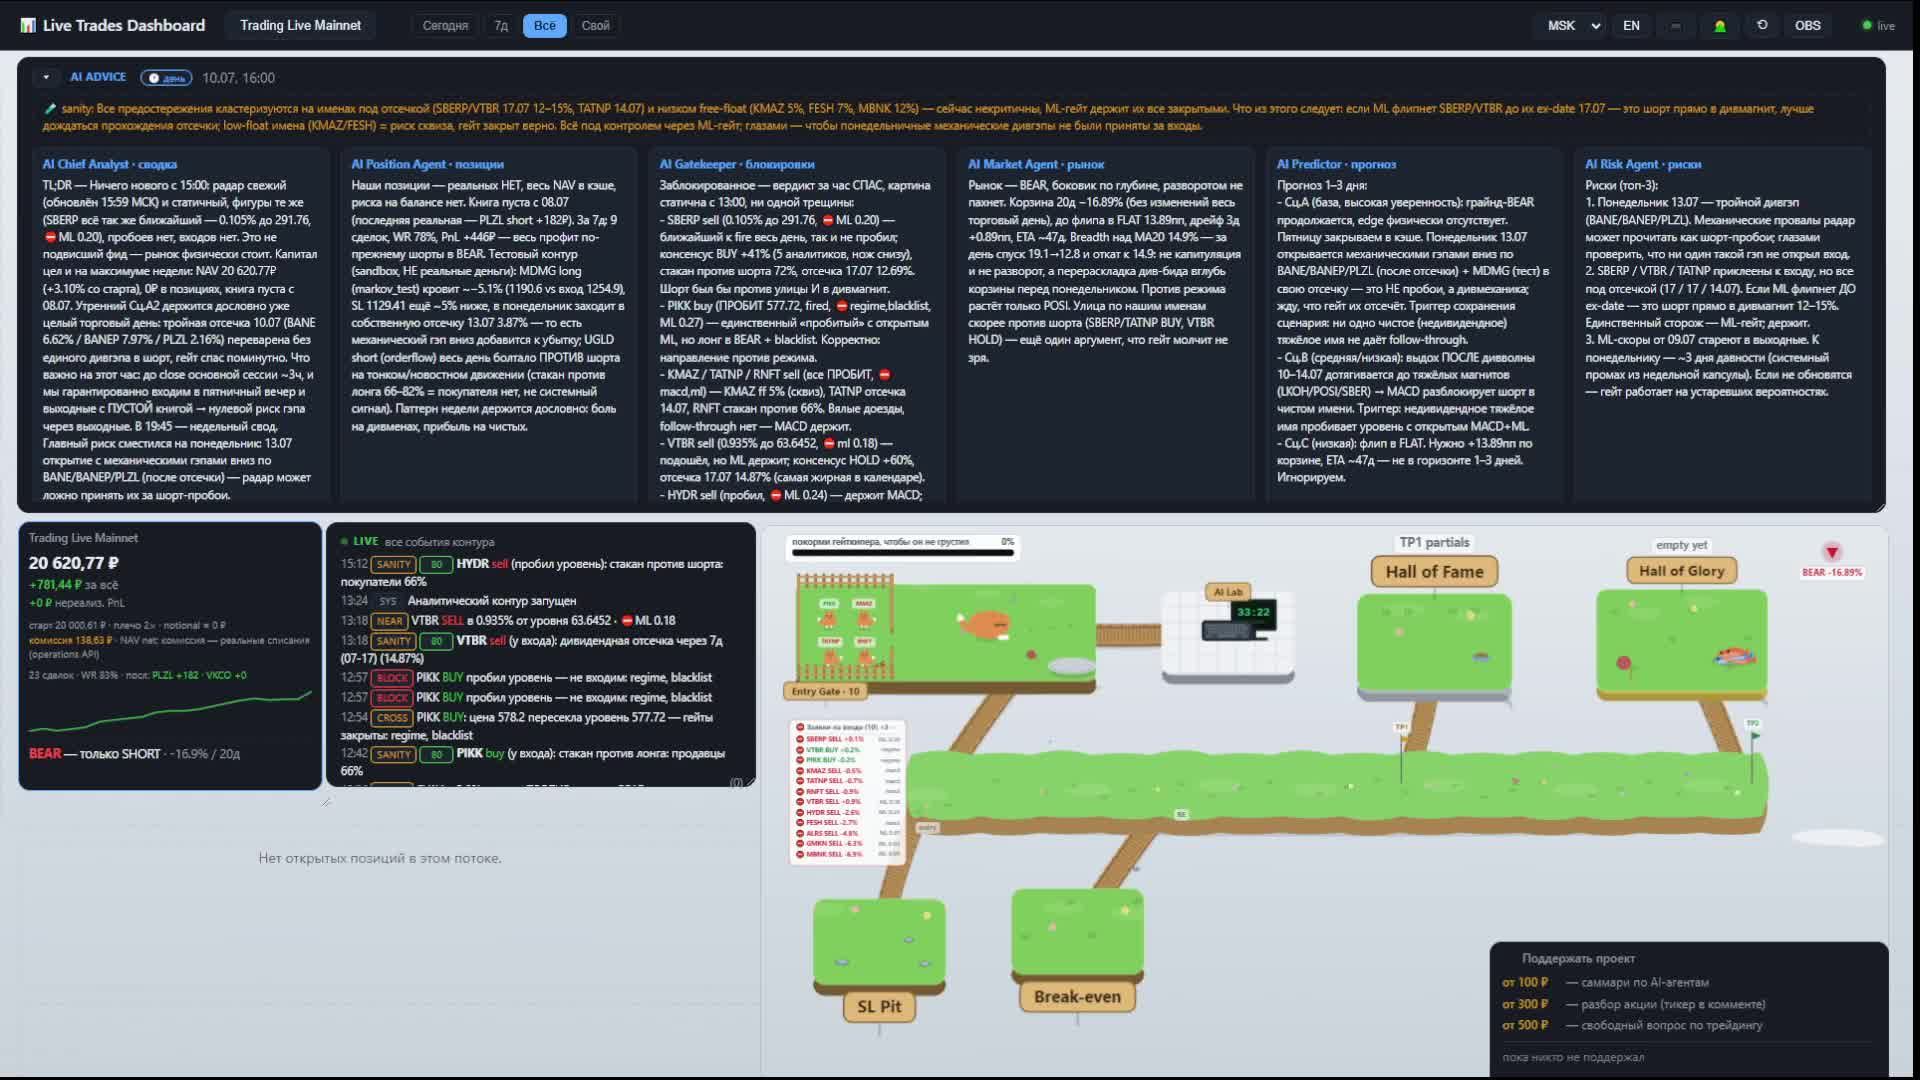Image resolution: width=1920 pixels, height=1080 pixels.
Task: Click the SANITY badge on PIKK buy 12:42 row
Action: [x=393, y=754]
